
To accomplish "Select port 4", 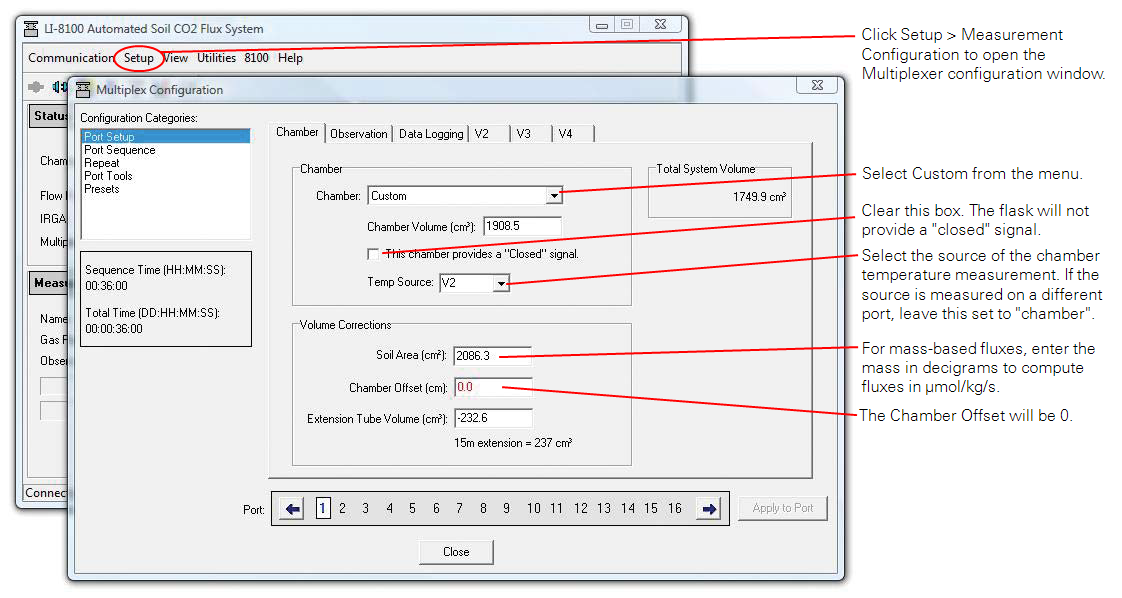I will tap(389, 509).
